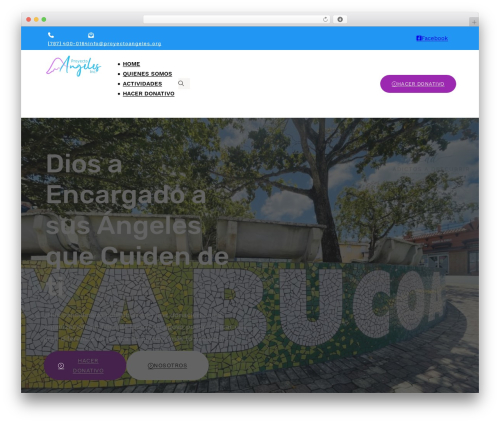This screenshot has width=500, height=423.
Task: Open the HOME menu item
Action: point(131,64)
